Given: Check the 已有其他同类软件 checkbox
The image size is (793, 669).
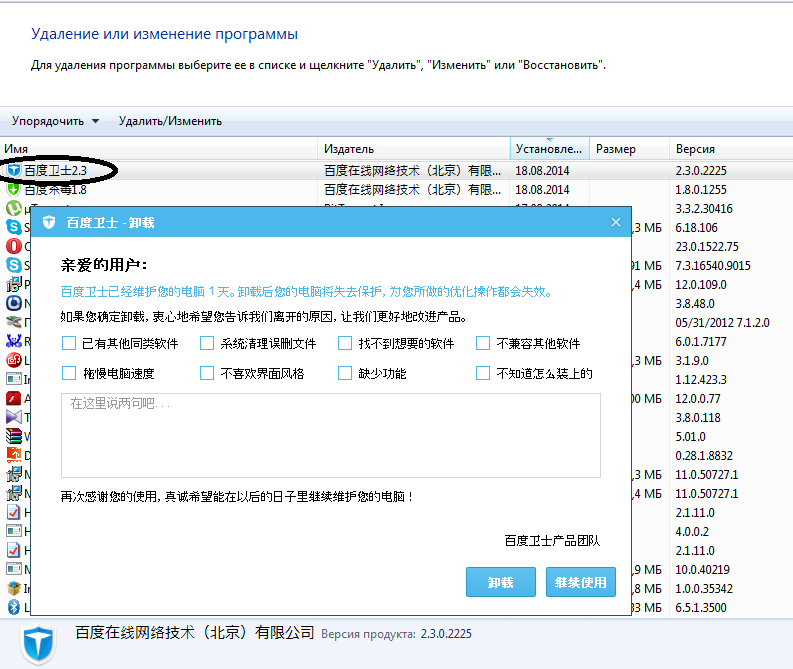Looking at the screenshot, I should tap(69, 343).
